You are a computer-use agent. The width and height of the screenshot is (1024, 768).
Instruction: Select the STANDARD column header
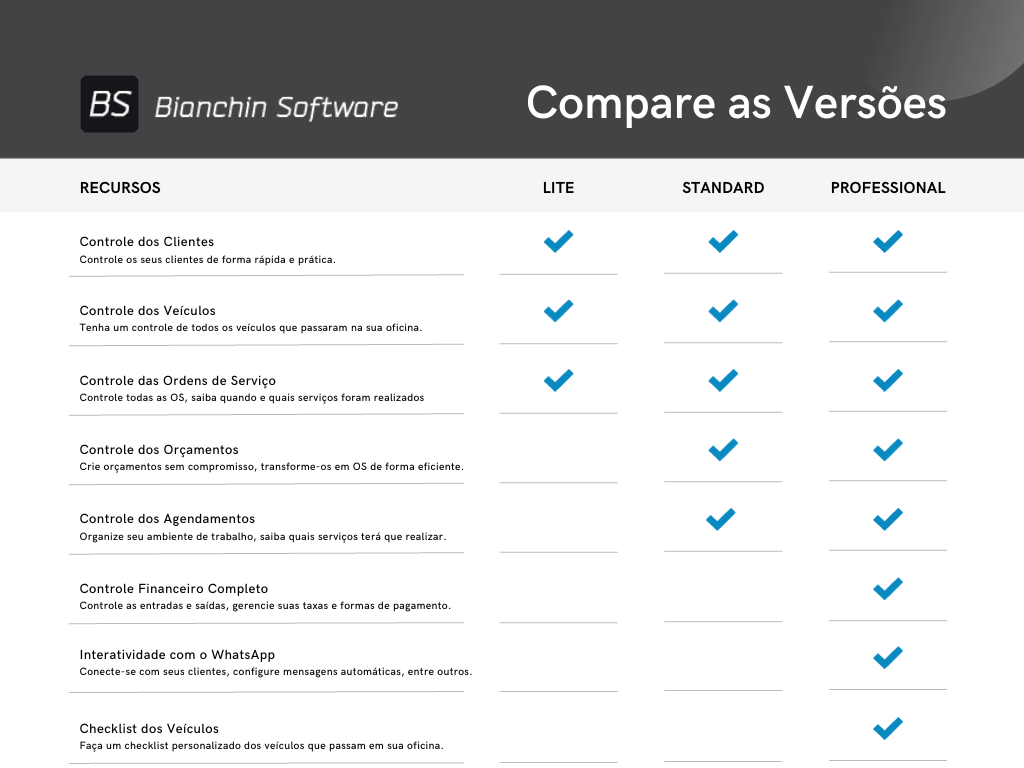[x=723, y=188]
